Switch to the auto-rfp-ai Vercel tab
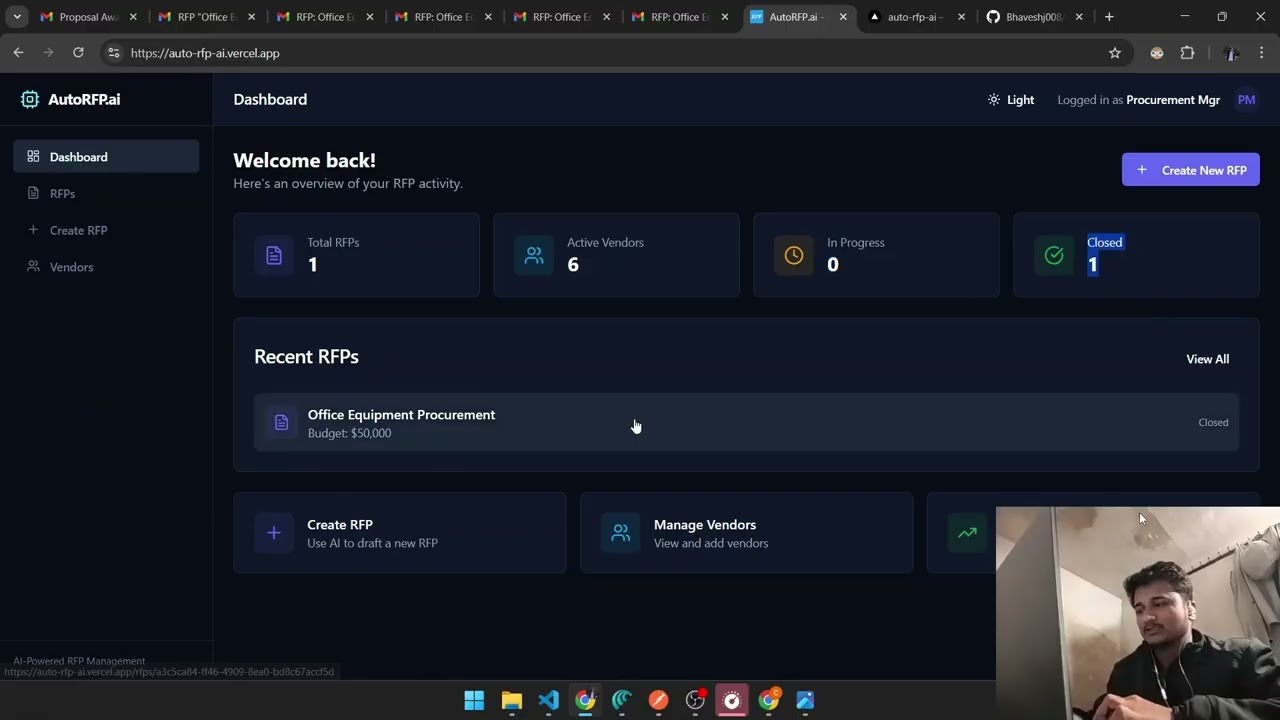 [x=915, y=17]
